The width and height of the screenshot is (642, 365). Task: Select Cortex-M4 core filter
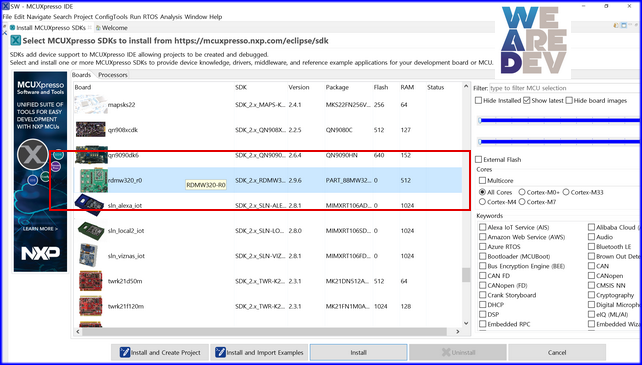pos(482,202)
